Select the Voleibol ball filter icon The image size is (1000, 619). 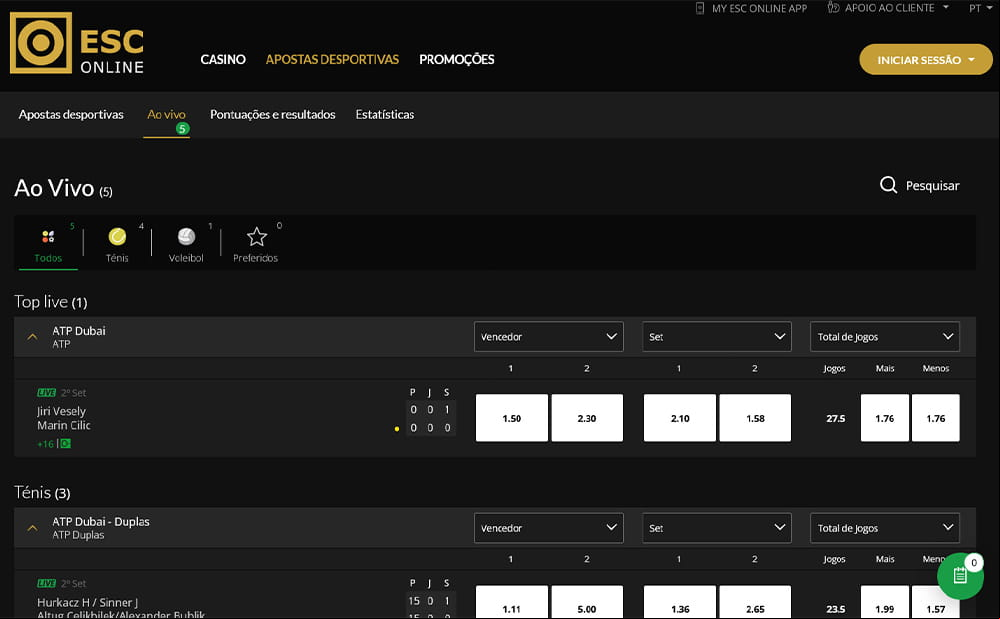(x=186, y=237)
